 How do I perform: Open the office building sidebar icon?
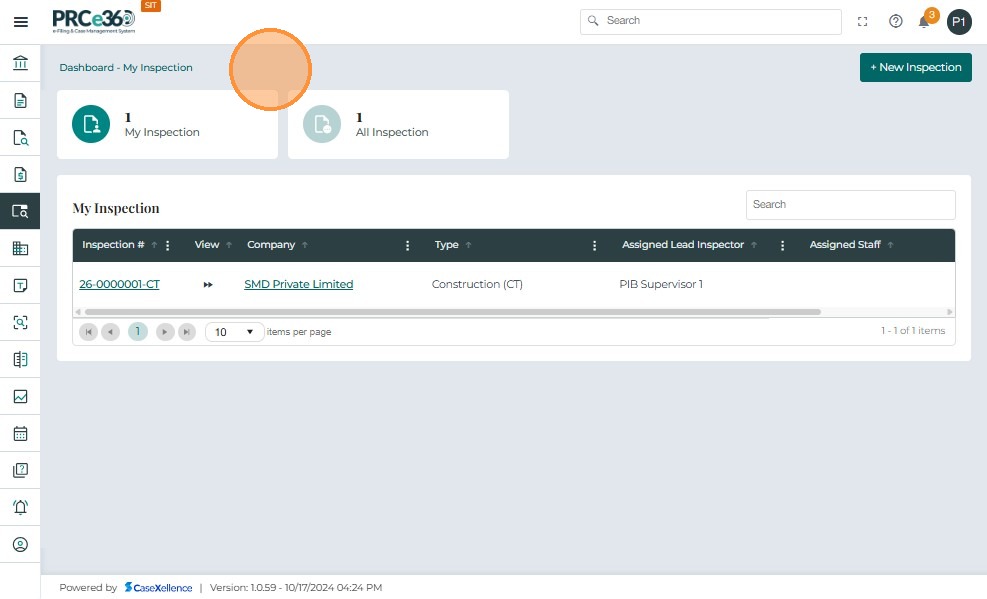20,249
